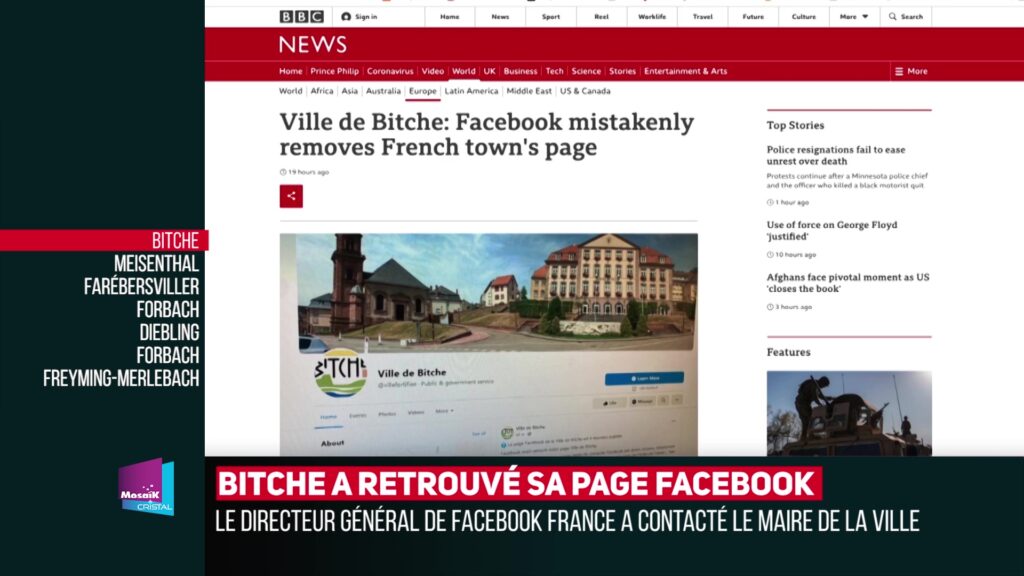Click the Search magnifier icon
Image resolution: width=1024 pixels, height=576 pixels.
click(x=893, y=16)
